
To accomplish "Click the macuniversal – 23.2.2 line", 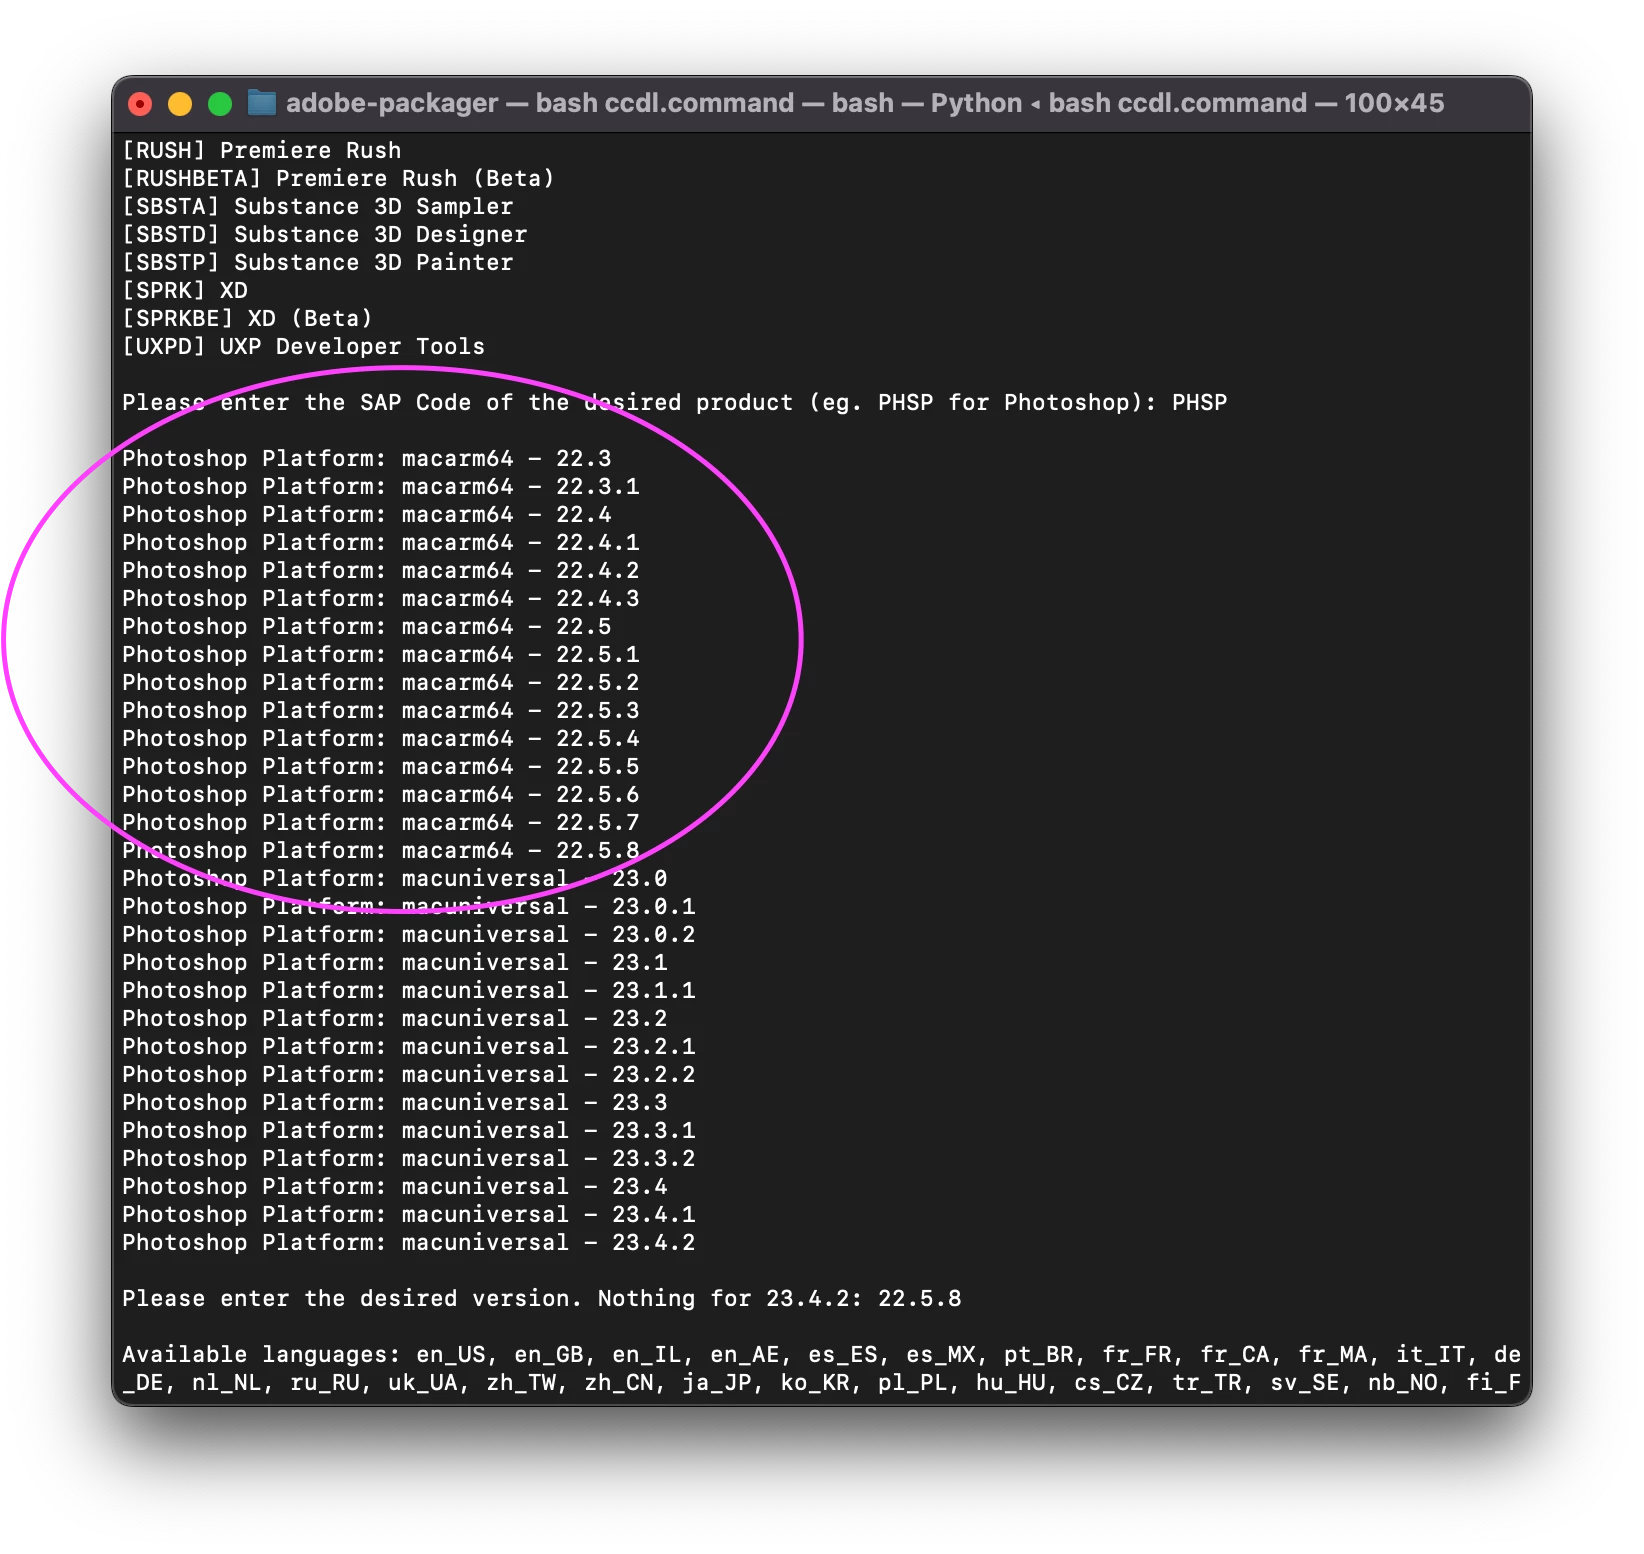I will click(x=409, y=1075).
